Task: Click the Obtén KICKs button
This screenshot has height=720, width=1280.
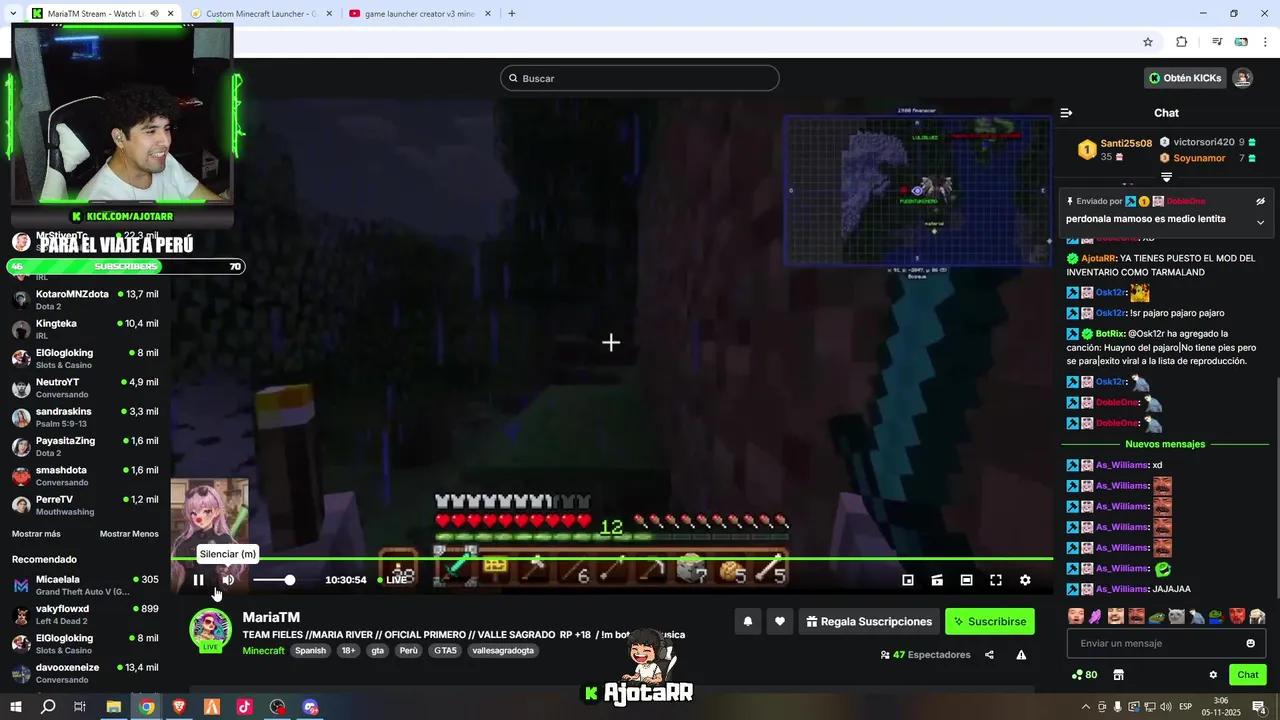Action: (x=1185, y=78)
